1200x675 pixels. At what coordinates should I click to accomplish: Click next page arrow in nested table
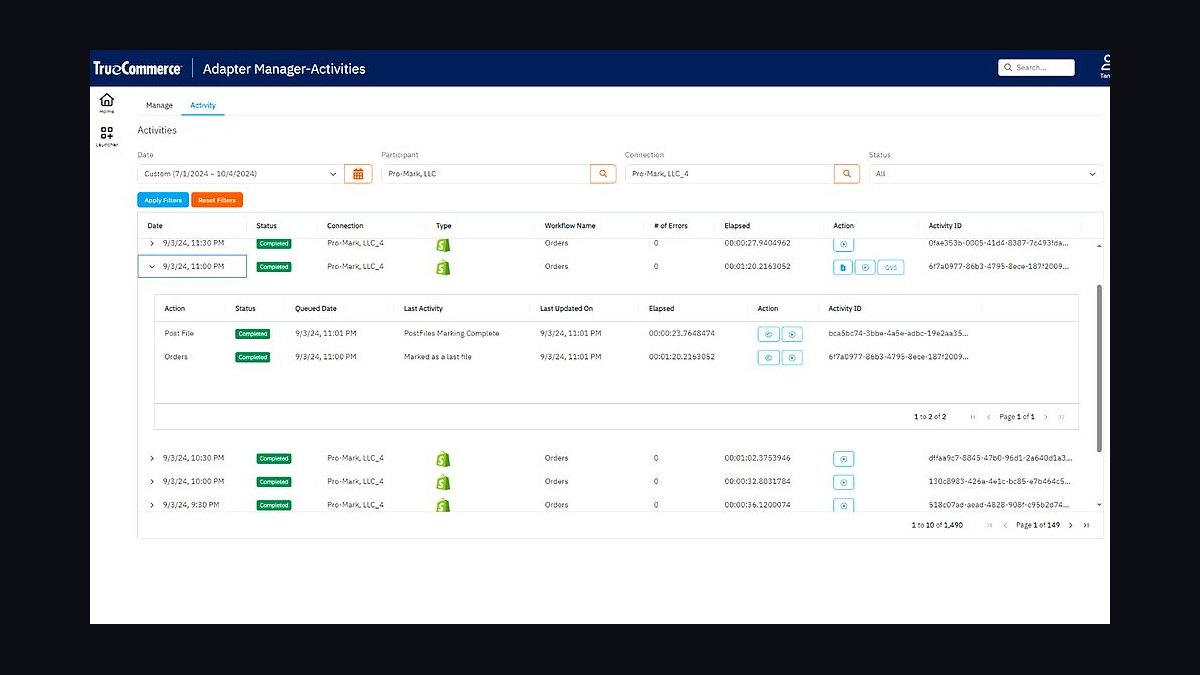click(x=1046, y=417)
